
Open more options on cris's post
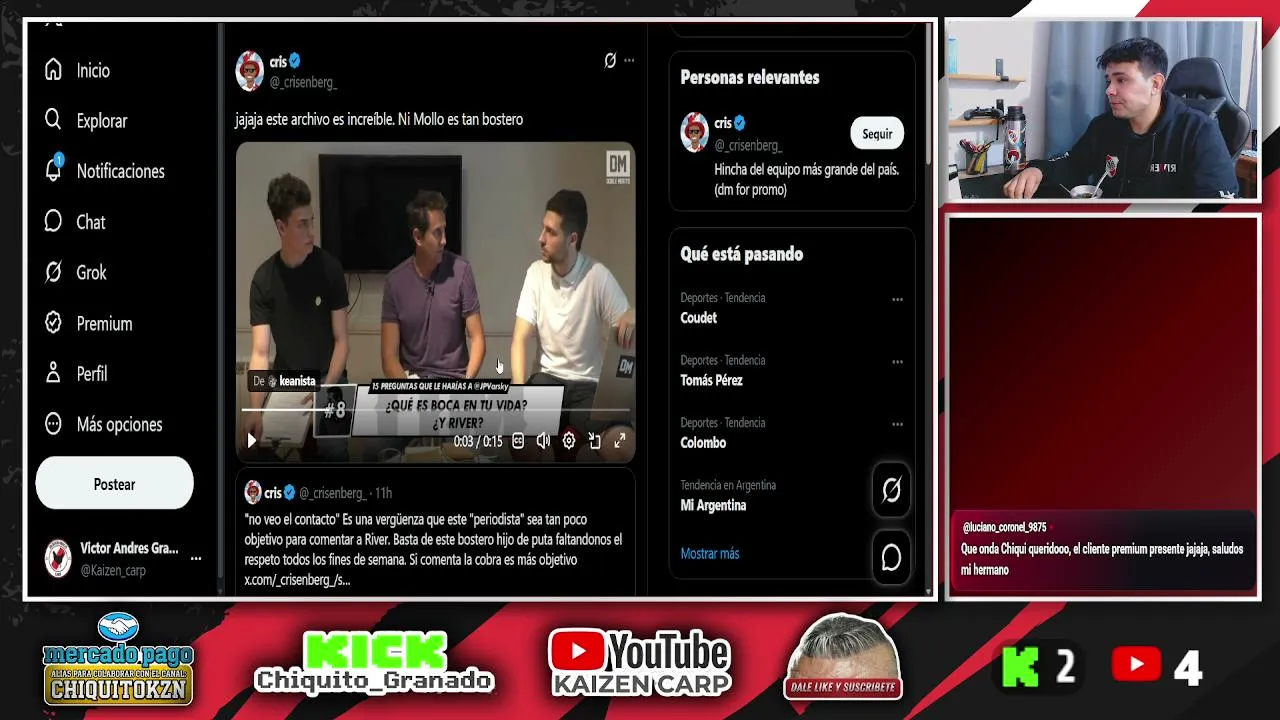coord(629,61)
